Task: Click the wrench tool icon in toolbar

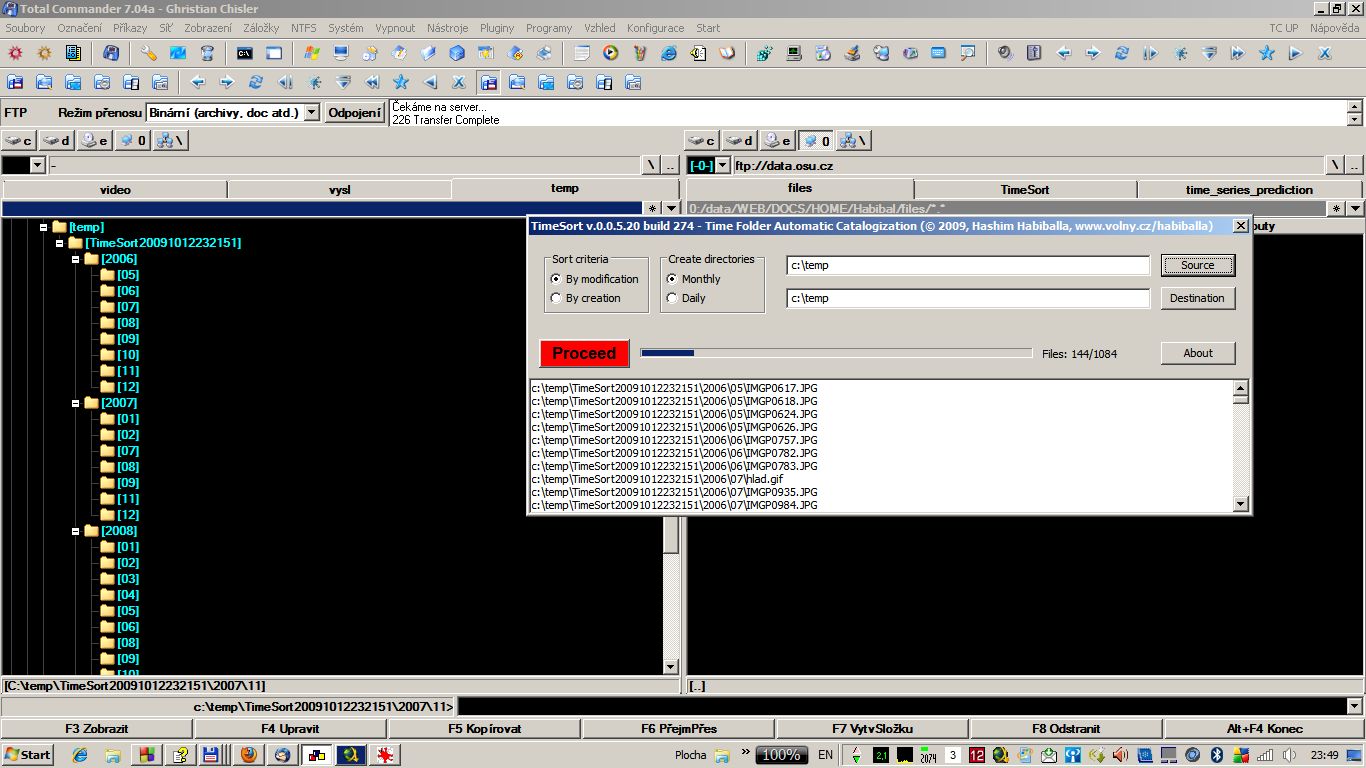Action: point(148,53)
